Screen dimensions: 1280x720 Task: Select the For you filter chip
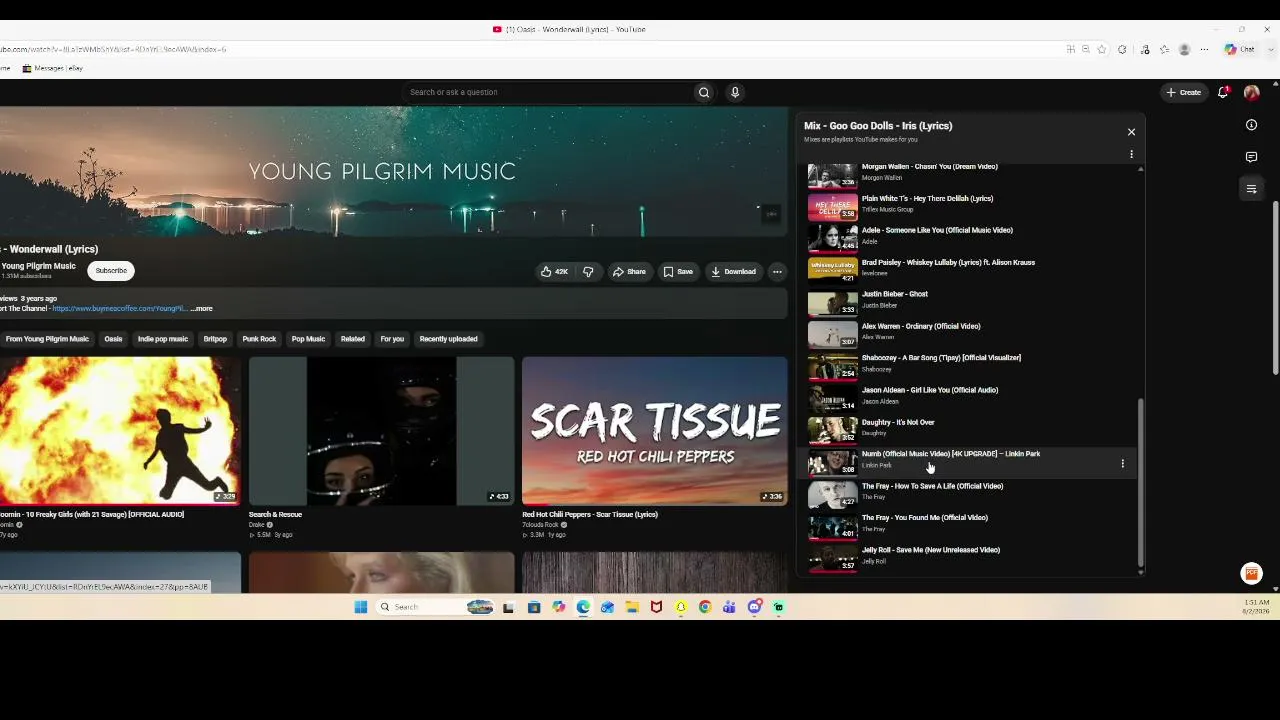392,339
